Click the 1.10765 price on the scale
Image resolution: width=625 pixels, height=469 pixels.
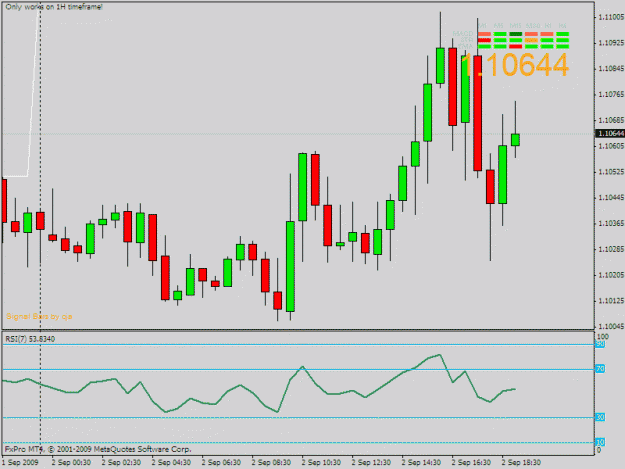[x=611, y=94]
